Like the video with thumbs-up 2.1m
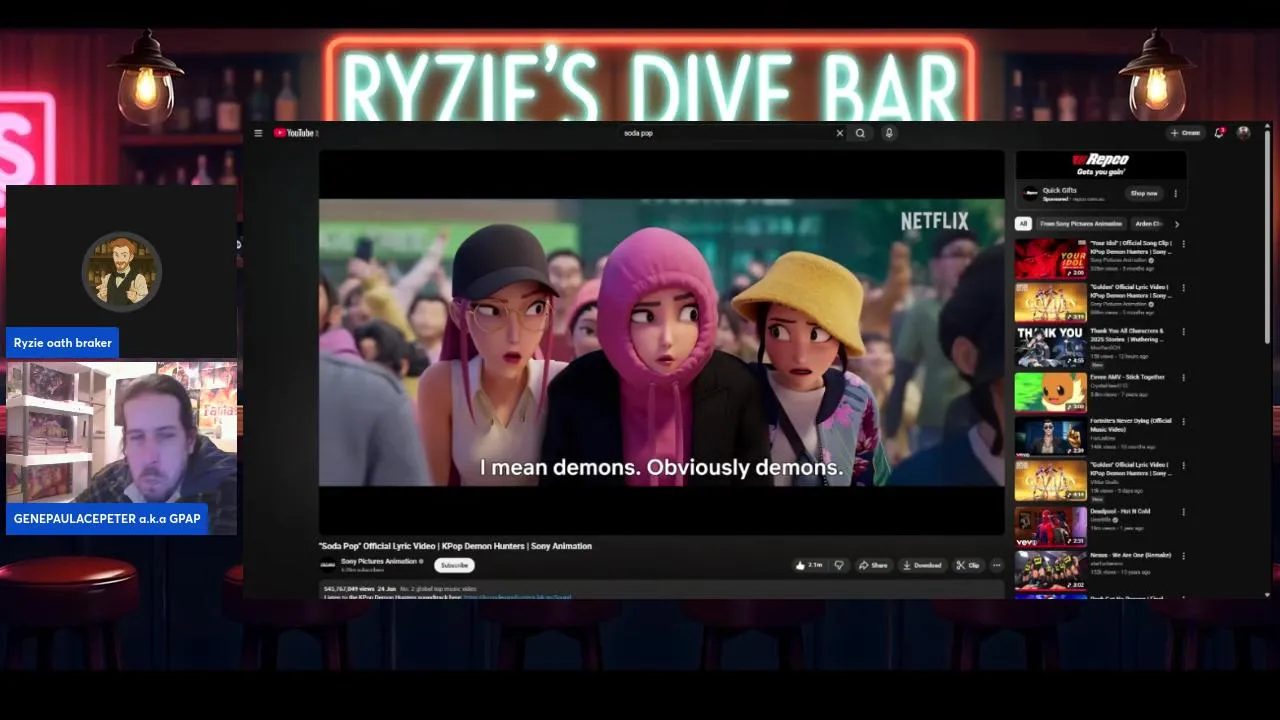This screenshot has height=720, width=1280. coord(808,565)
